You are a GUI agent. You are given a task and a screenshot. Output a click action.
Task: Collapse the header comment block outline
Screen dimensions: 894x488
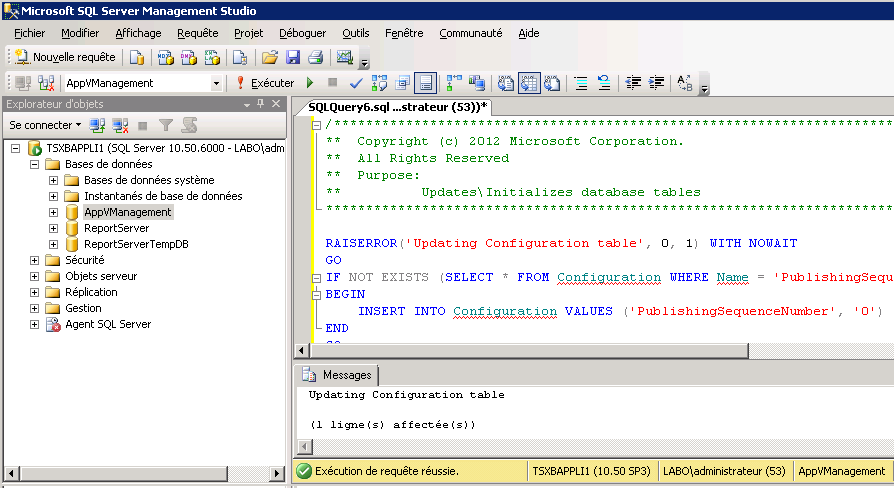click(316, 125)
